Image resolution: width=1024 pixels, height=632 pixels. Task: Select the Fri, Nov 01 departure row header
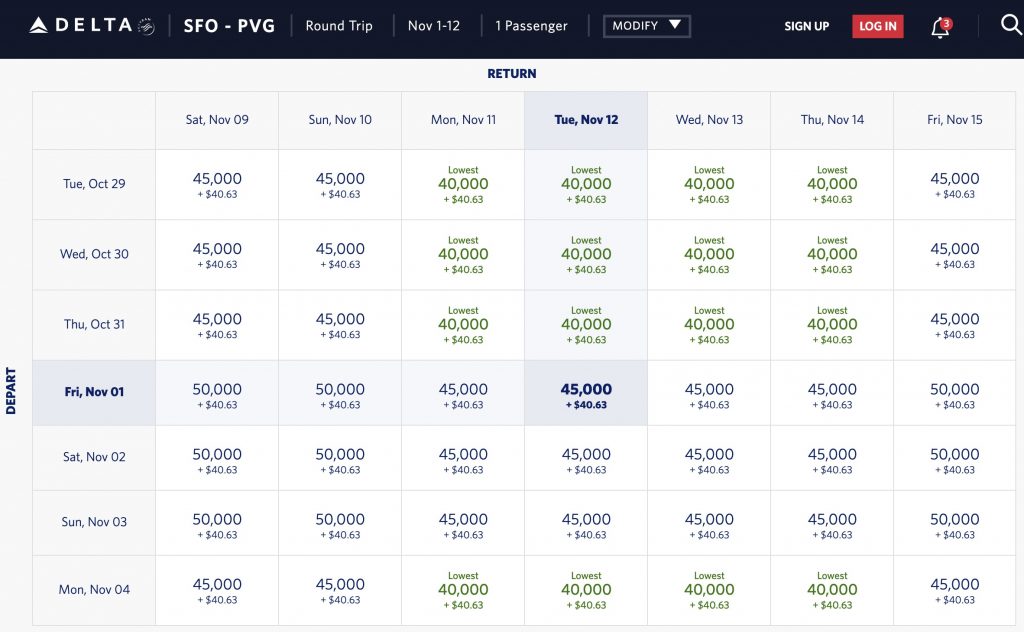pos(94,392)
